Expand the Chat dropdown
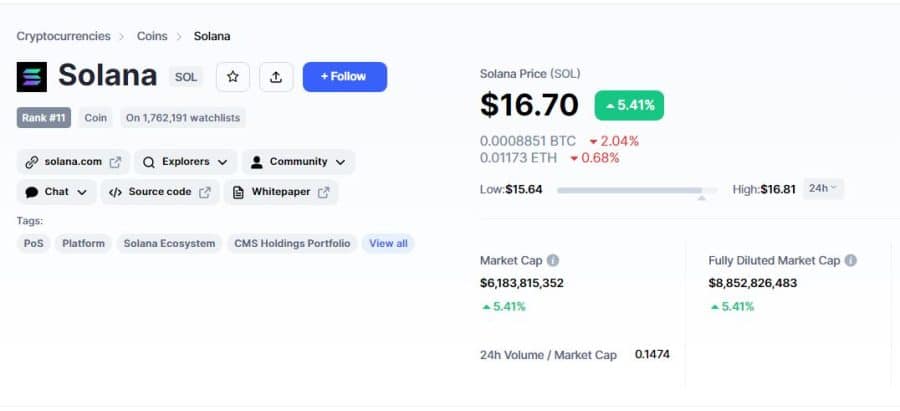The height and width of the screenshot is (411, 900). pyautogui.click(x=56, y=192)
